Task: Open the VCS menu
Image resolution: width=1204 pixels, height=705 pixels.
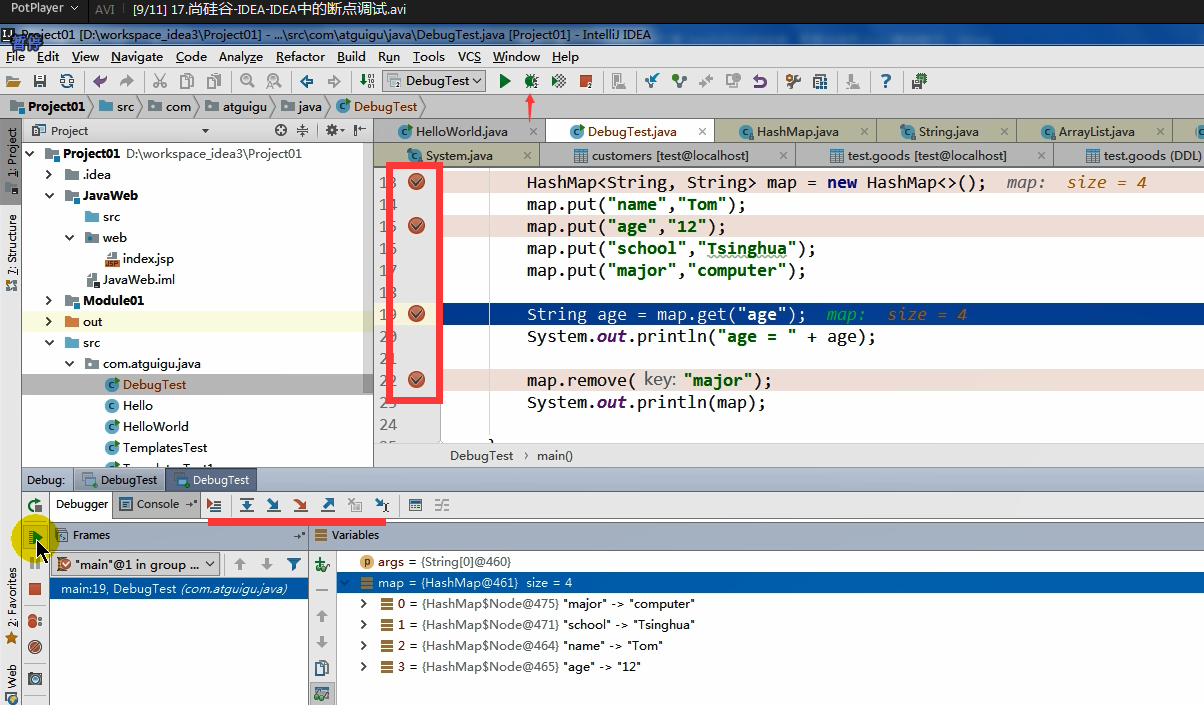Action: (x=470, y=57)
